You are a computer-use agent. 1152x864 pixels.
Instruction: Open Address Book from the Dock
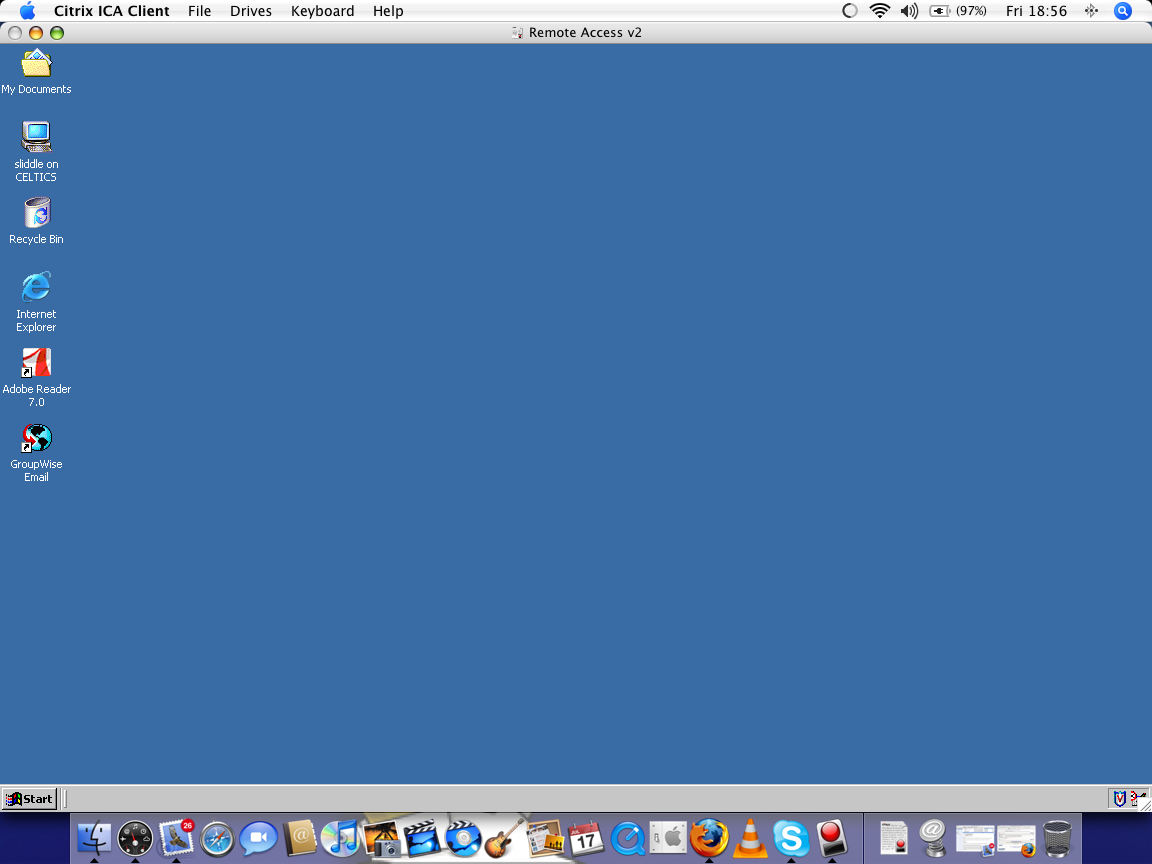click(x=300, y=838)
